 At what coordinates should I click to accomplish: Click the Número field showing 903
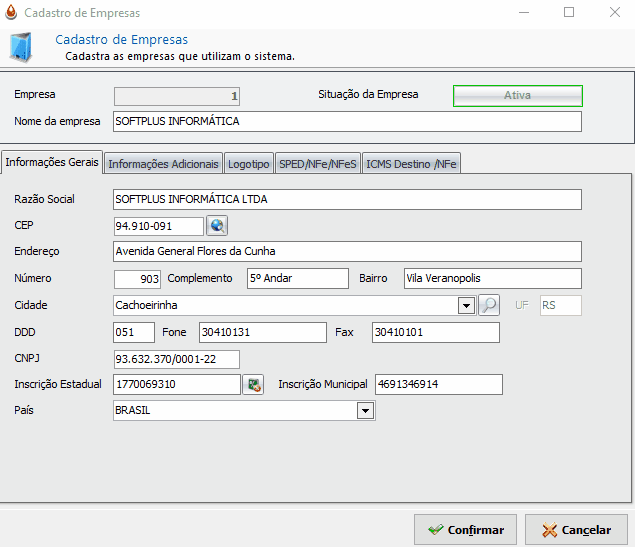[137, 279]
